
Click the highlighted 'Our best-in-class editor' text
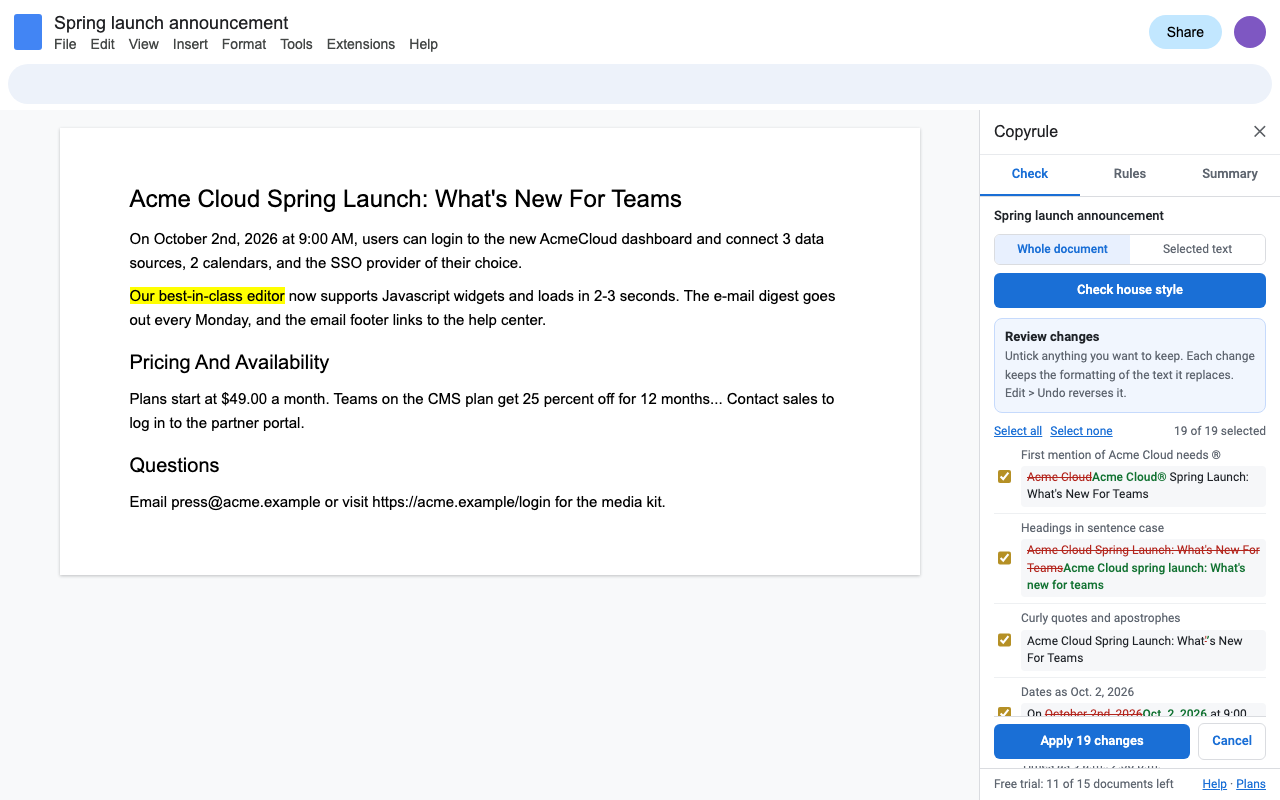(207, 296)
